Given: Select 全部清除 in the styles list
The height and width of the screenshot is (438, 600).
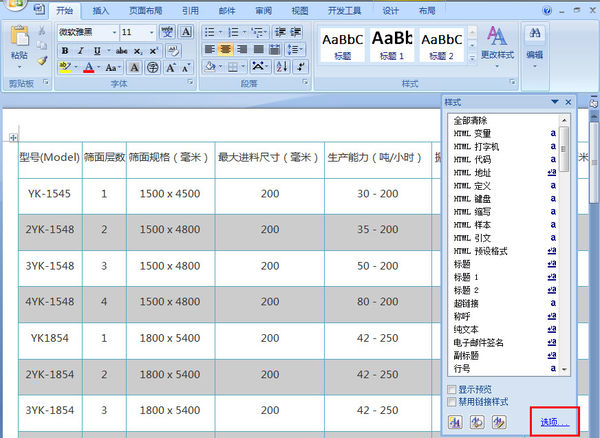Looking at the screenshot, I should [x=471, y=120].
